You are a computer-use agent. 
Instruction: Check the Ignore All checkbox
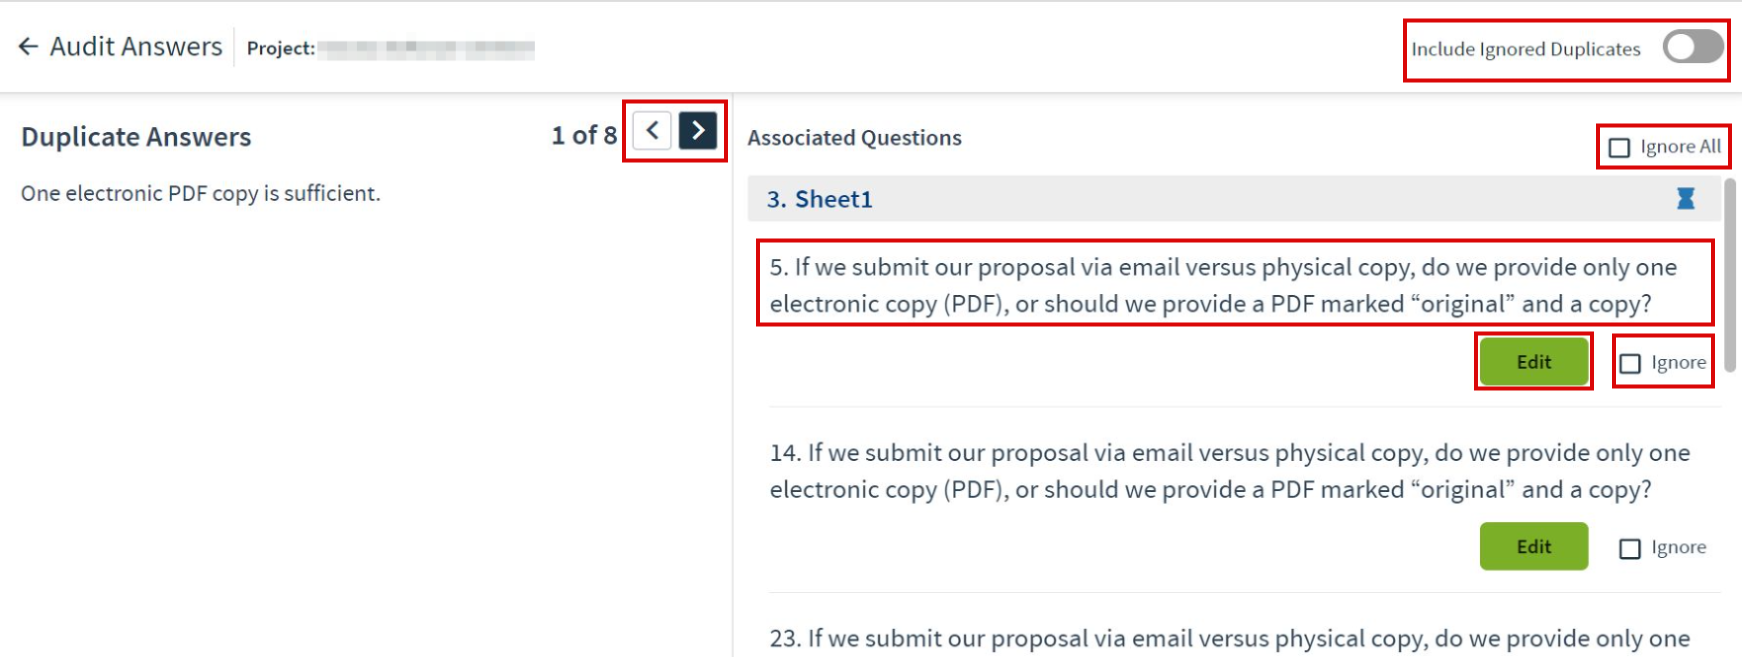(x=1619, y=148)
